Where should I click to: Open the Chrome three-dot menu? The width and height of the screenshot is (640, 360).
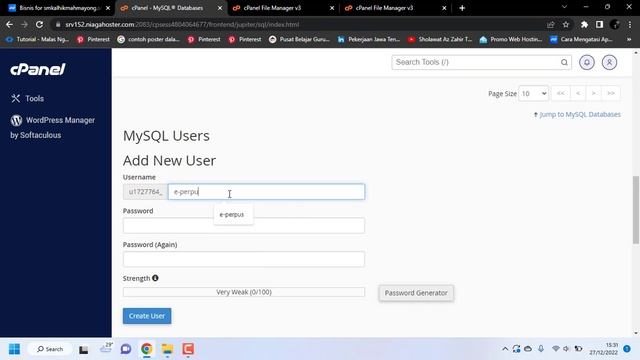point(630,24)
